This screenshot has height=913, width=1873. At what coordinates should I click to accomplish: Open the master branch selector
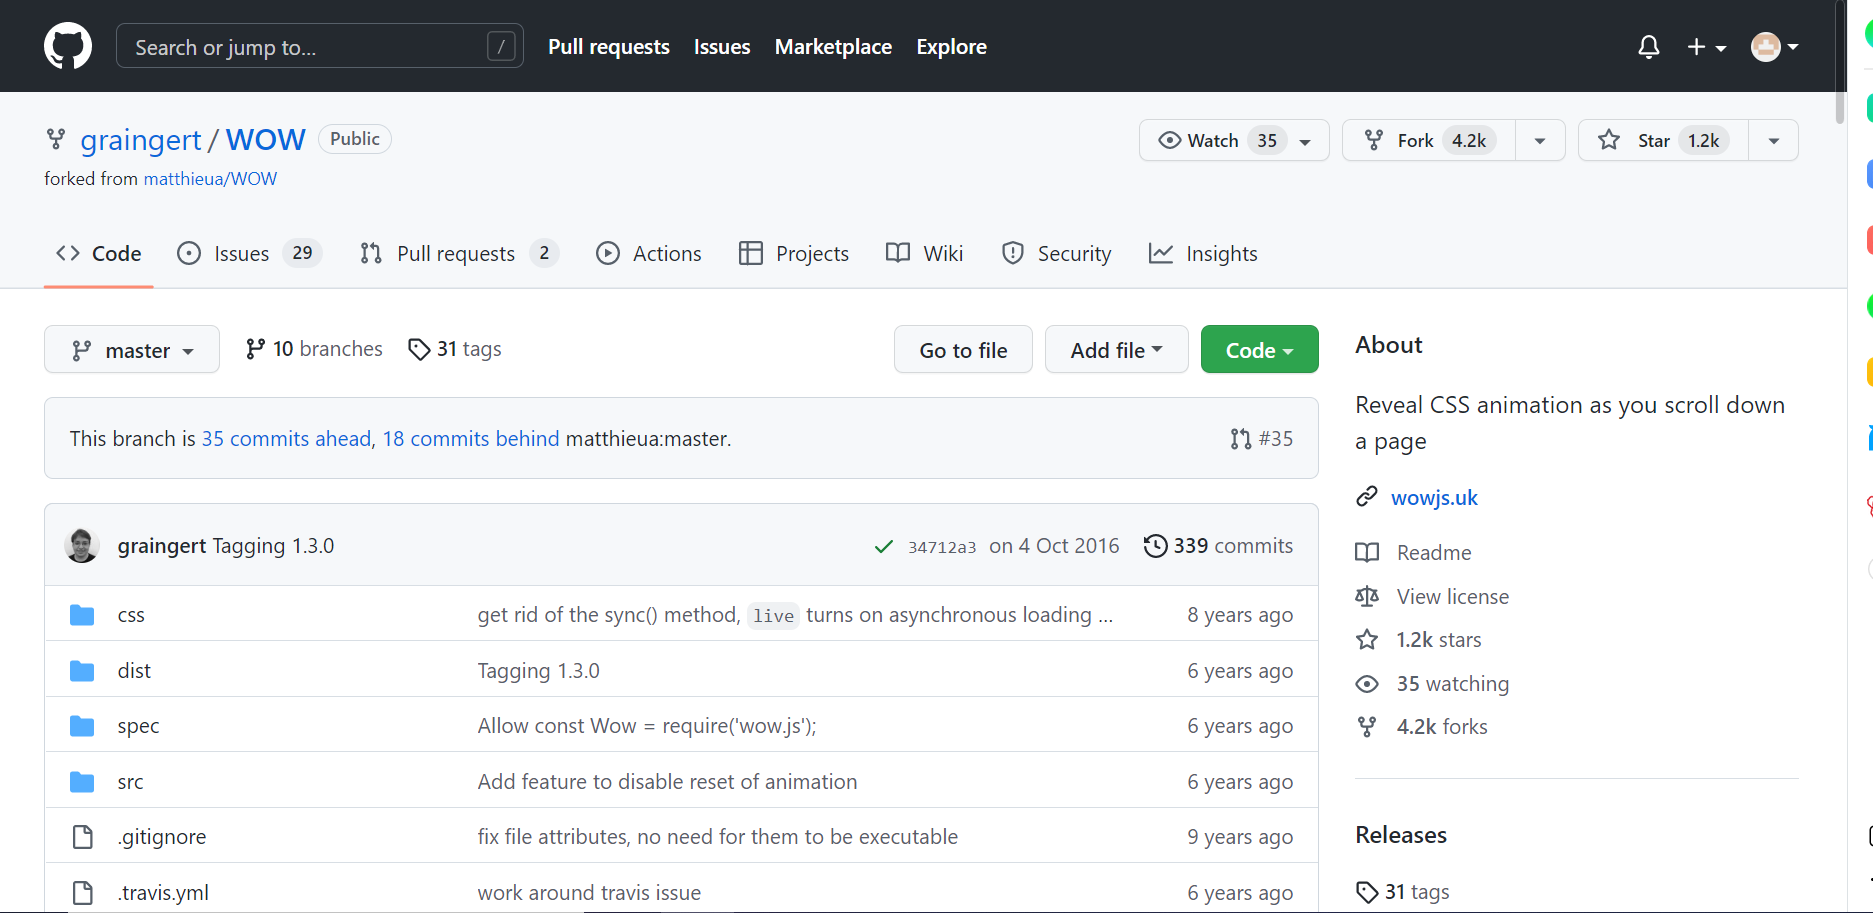(132, 350)
